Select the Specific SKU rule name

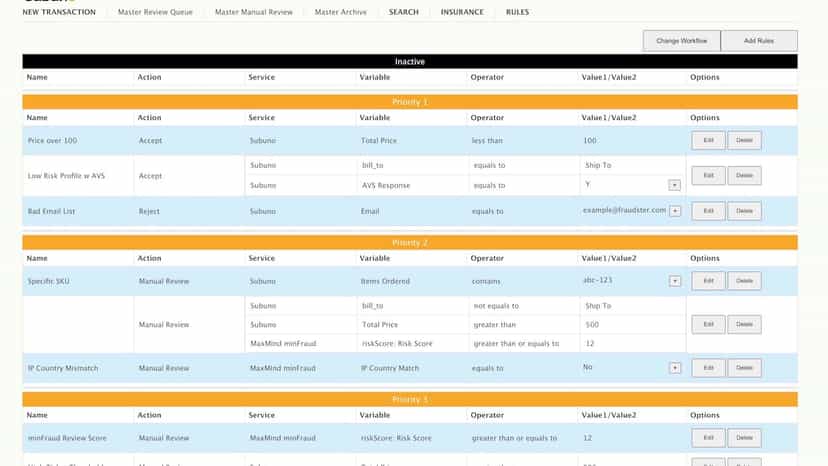(49, 282)
